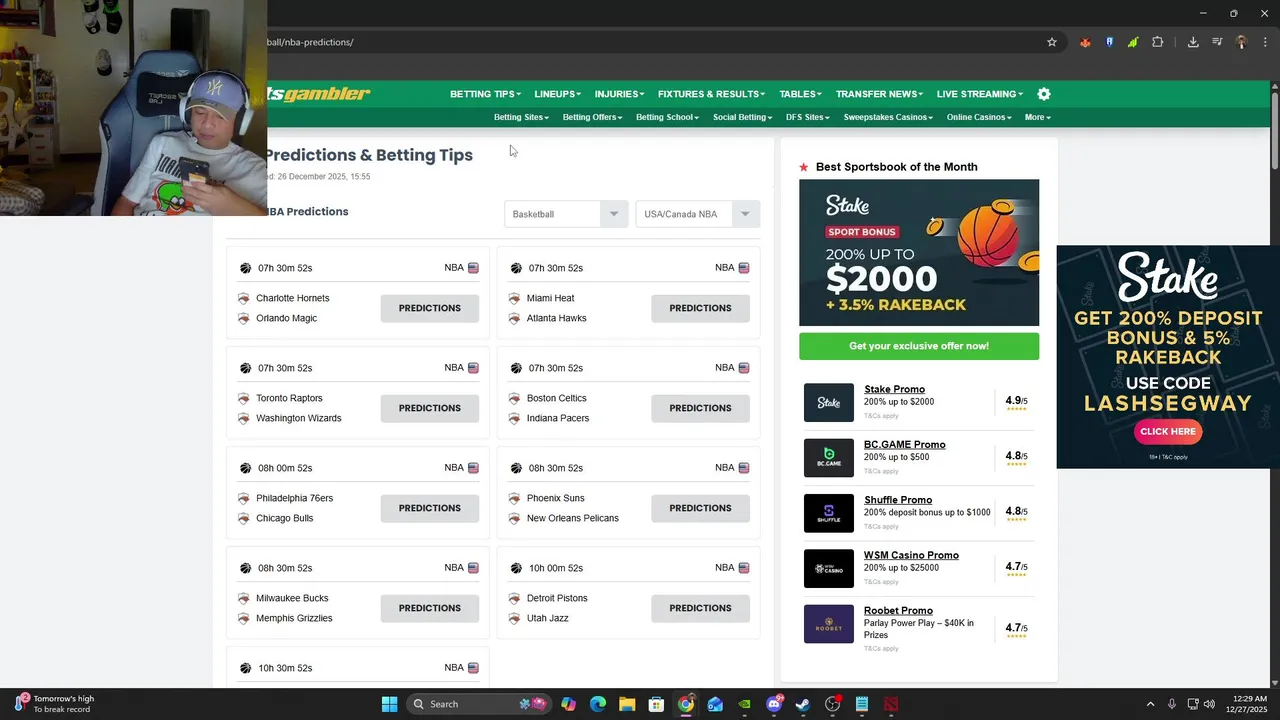The height and width of the screenshot is (720, 1280).
Task: View Predictions for Hornets vs Magic
Action: click(430, 308)
